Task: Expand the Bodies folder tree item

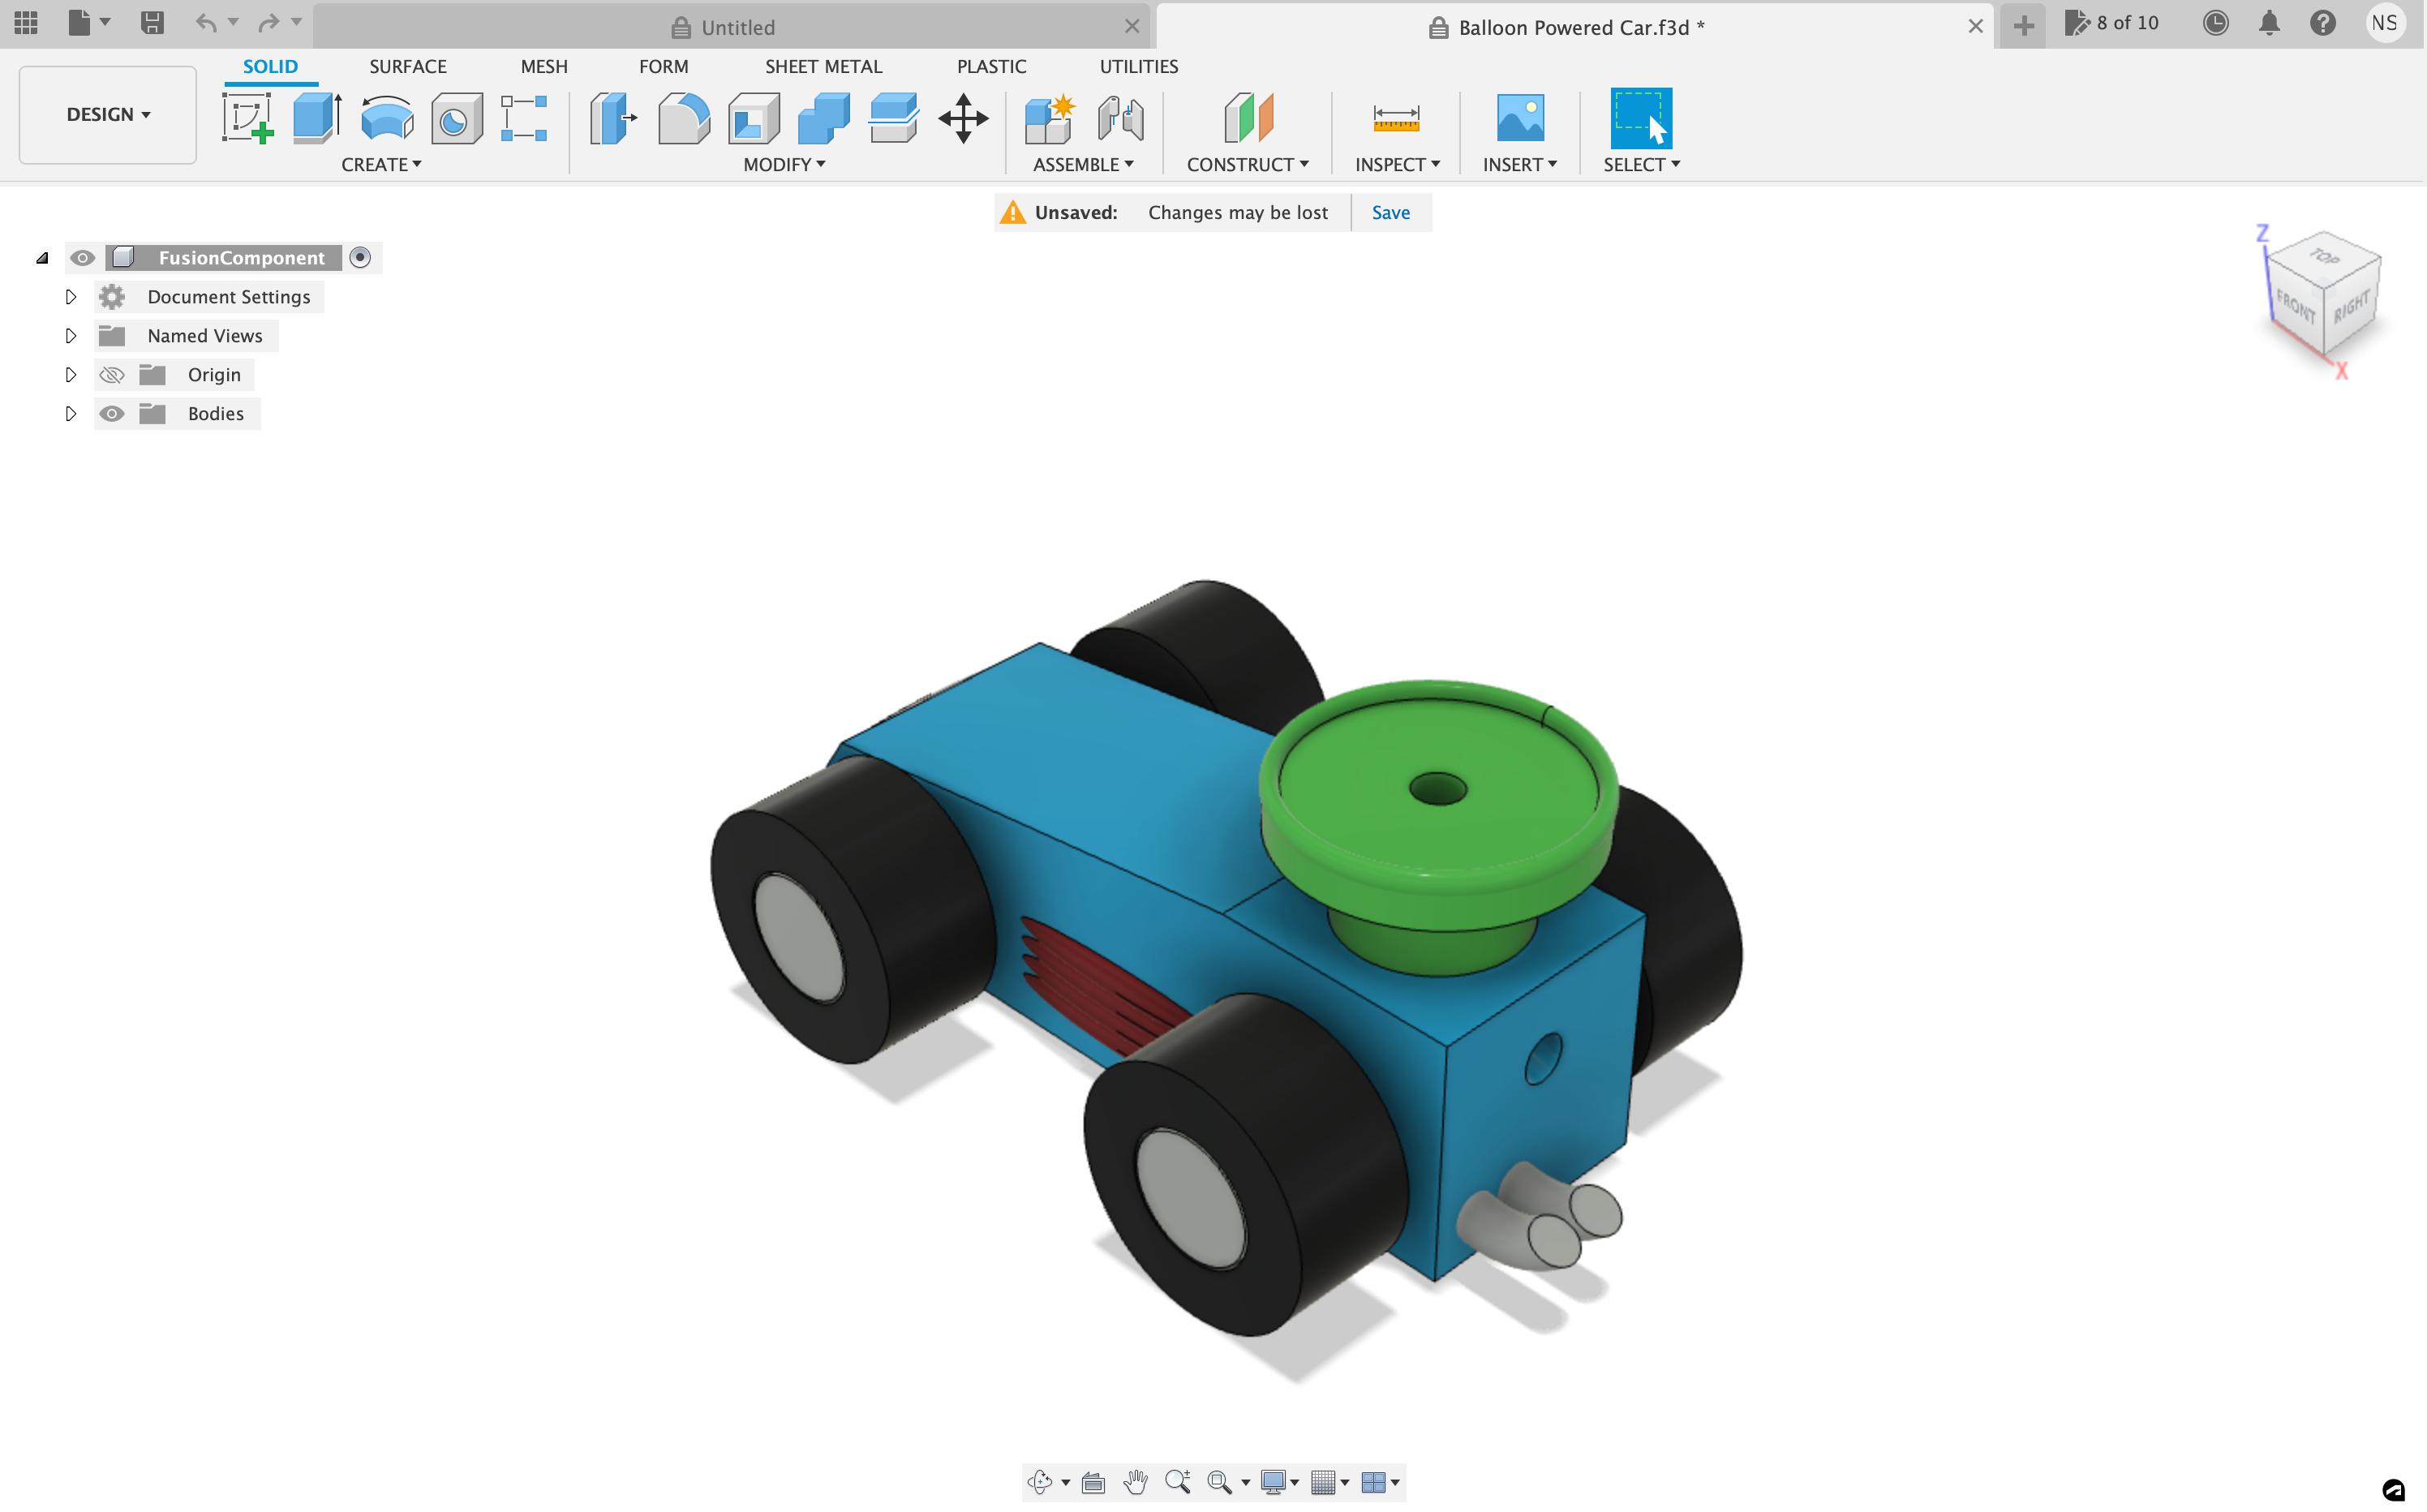Action: [x=70, y=413]
